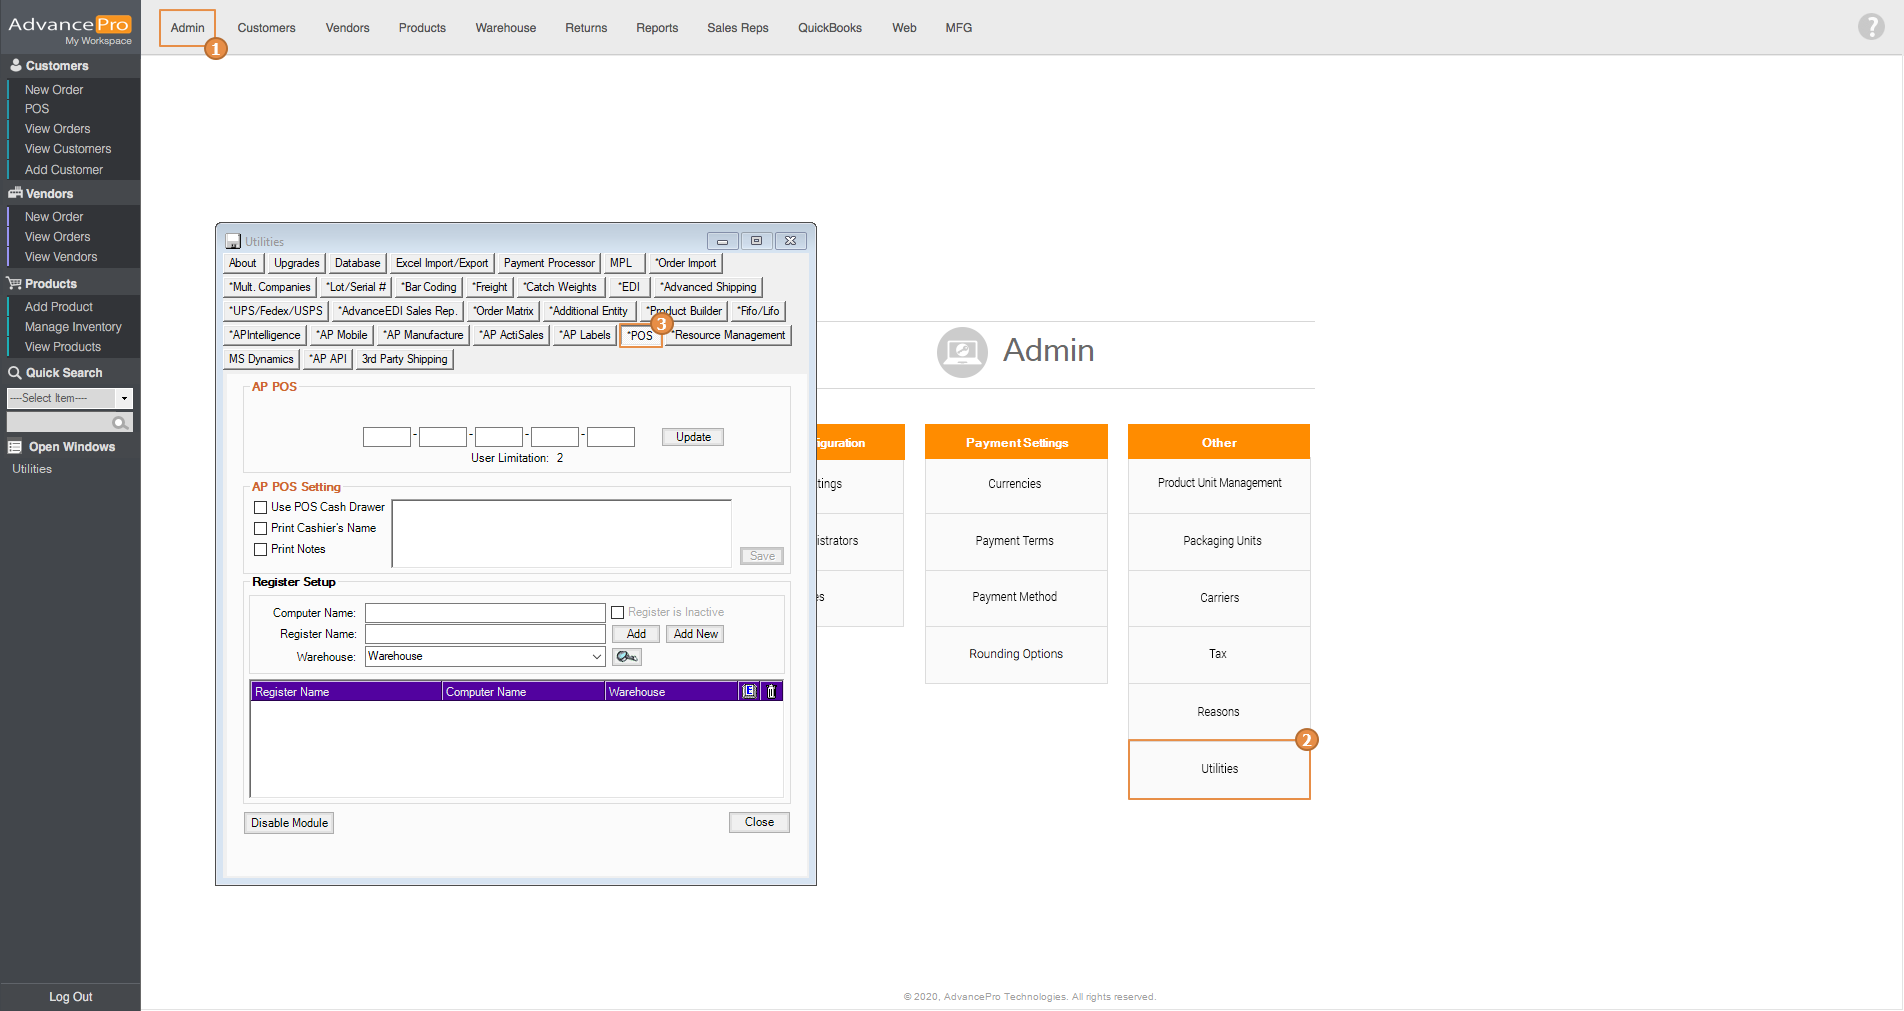Open the Warehouse dropdown in Register Setup

pyautogui.click(x=596, y=657)
